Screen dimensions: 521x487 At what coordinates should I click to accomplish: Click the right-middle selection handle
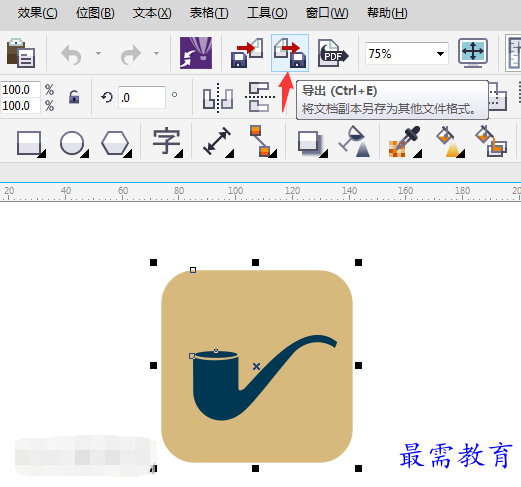pos(358,366)
